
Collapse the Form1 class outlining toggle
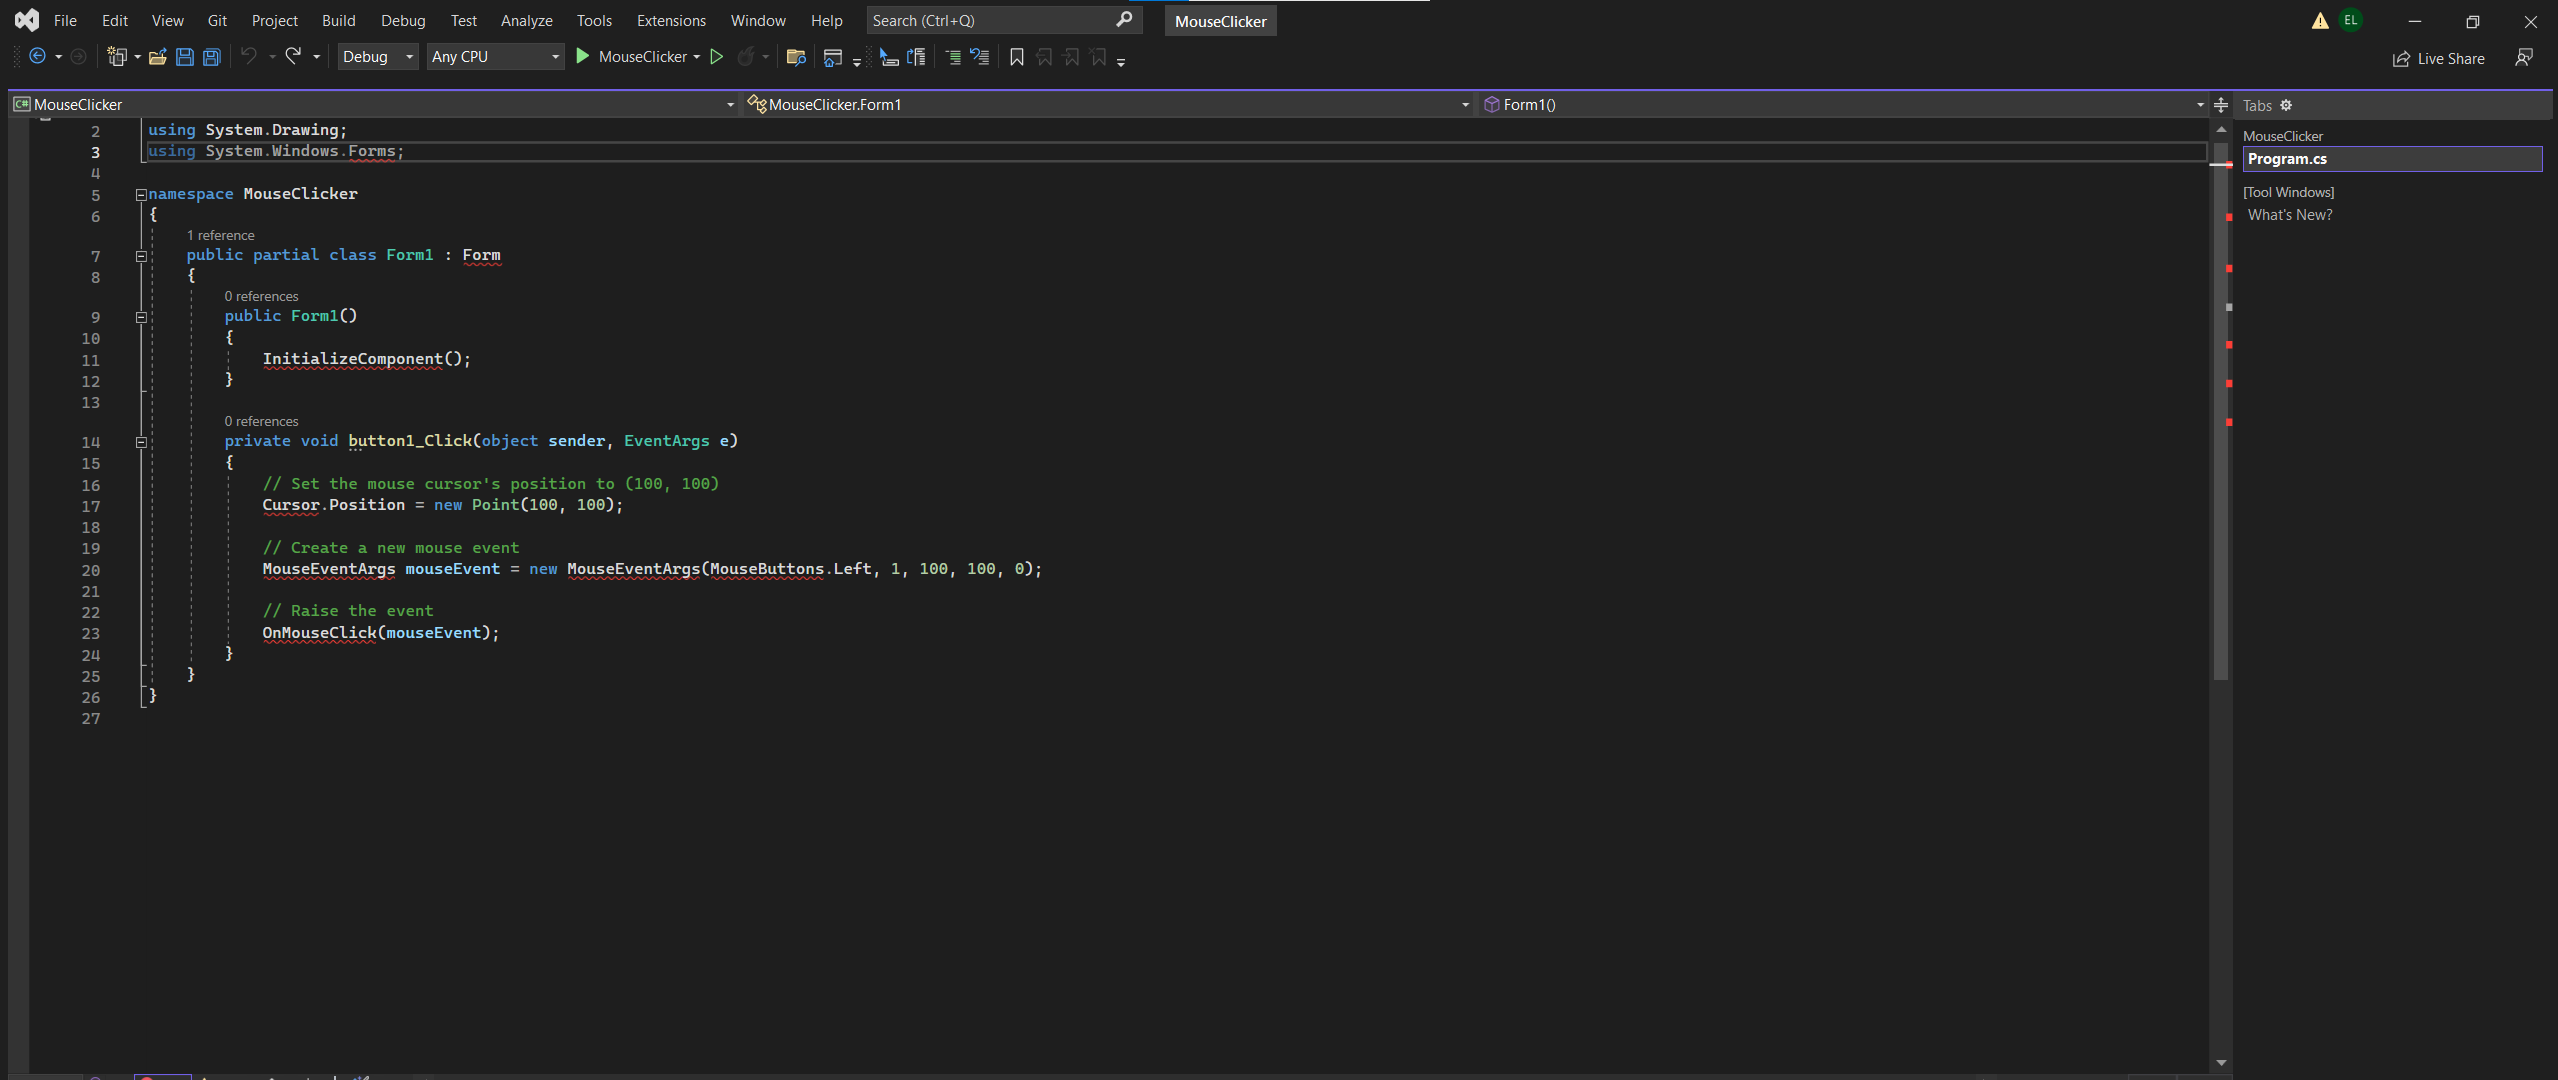pyautogui.click(x=141, y=256)
